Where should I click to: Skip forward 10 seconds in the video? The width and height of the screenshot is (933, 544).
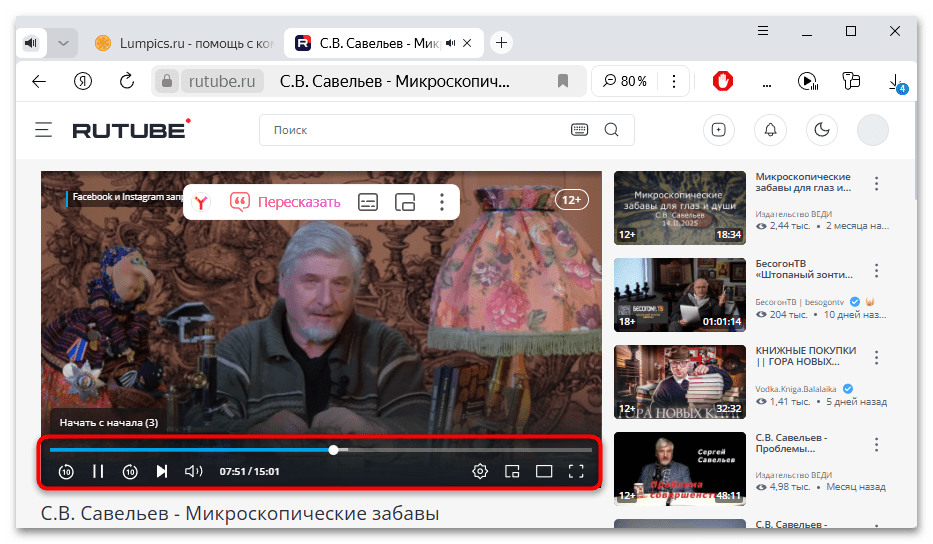pyautogui.click(x=130, y=471)
